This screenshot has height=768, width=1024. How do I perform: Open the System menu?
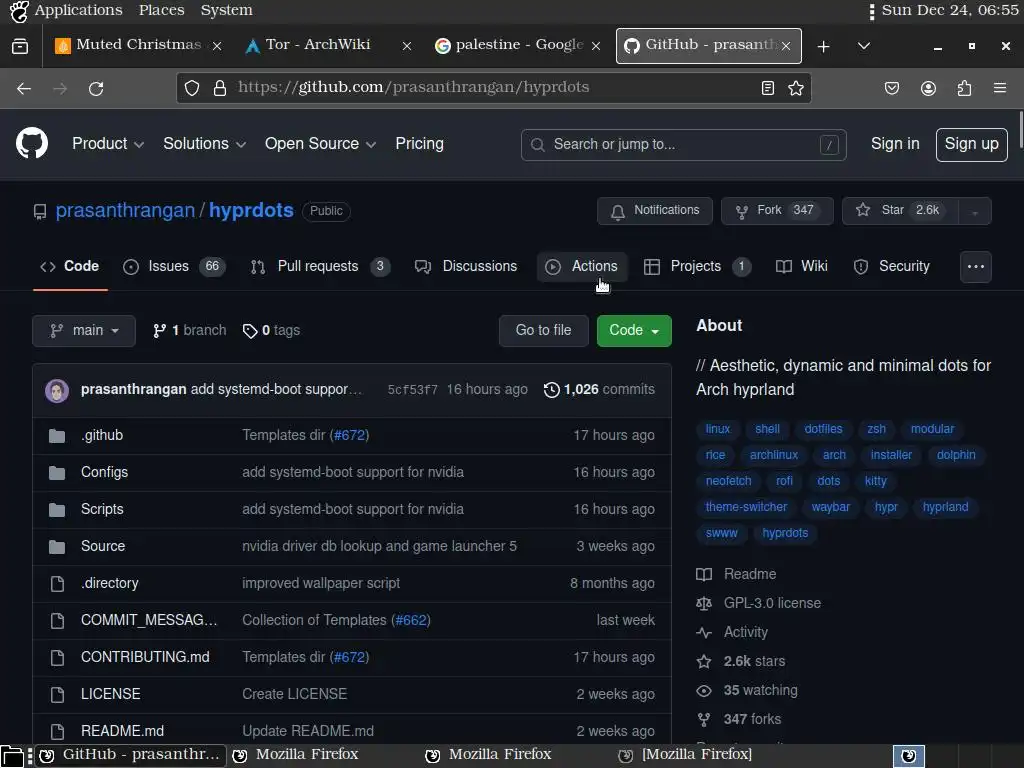pyautogui.click(x=227, y=10)
